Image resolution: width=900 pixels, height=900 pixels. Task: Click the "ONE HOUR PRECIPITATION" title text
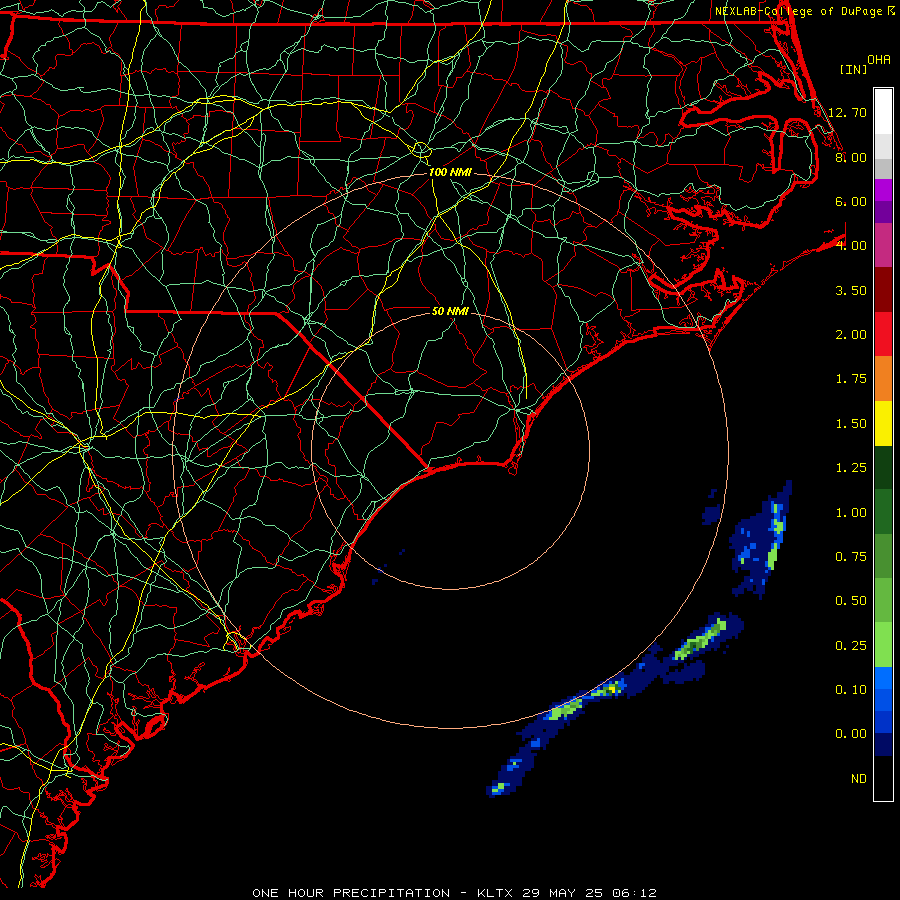click(x=351, y=893)
